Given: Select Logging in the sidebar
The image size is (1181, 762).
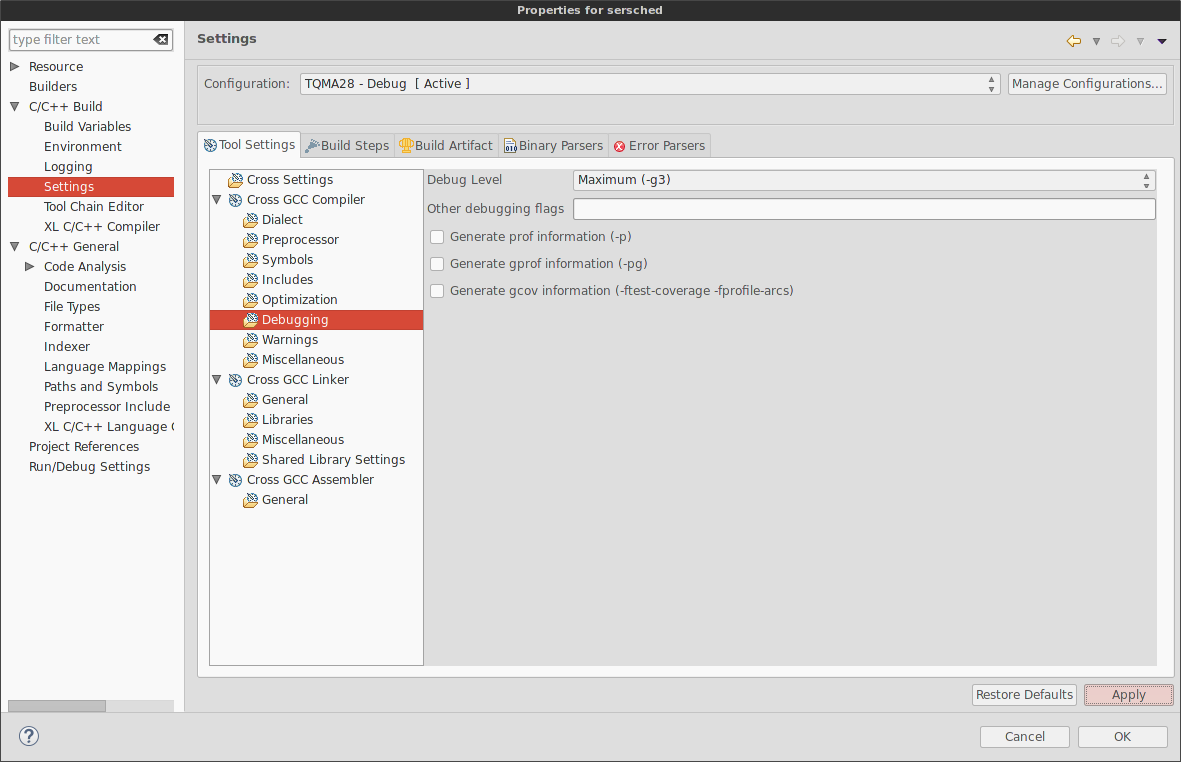Looking at the screenshot, I should 68,166.
